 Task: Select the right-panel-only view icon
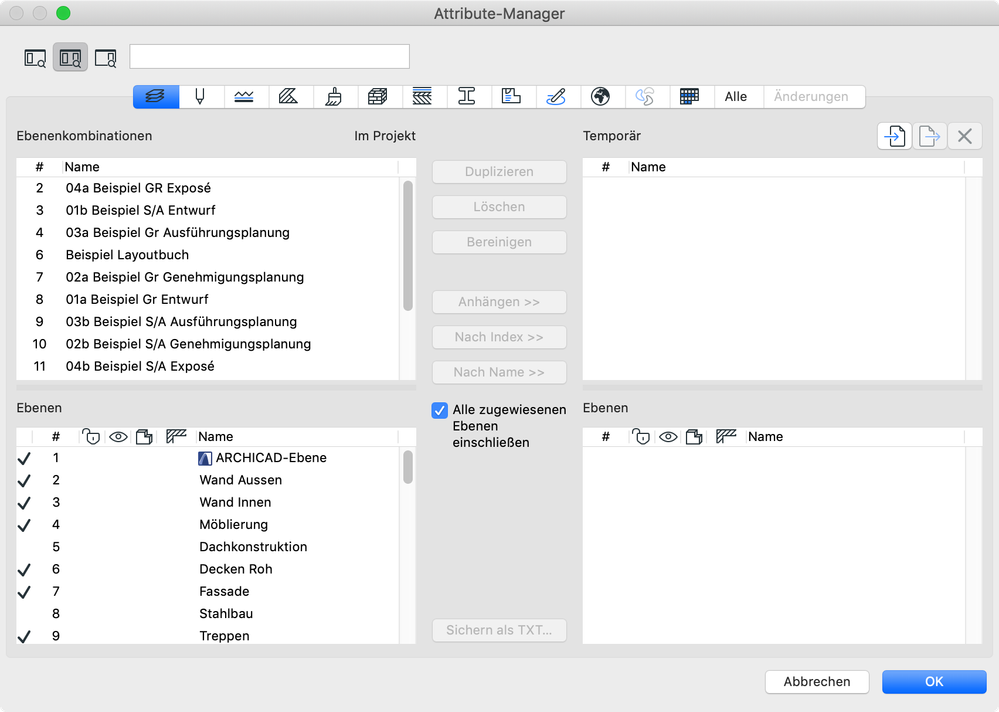pyautogui.click(x=105, y=59)
